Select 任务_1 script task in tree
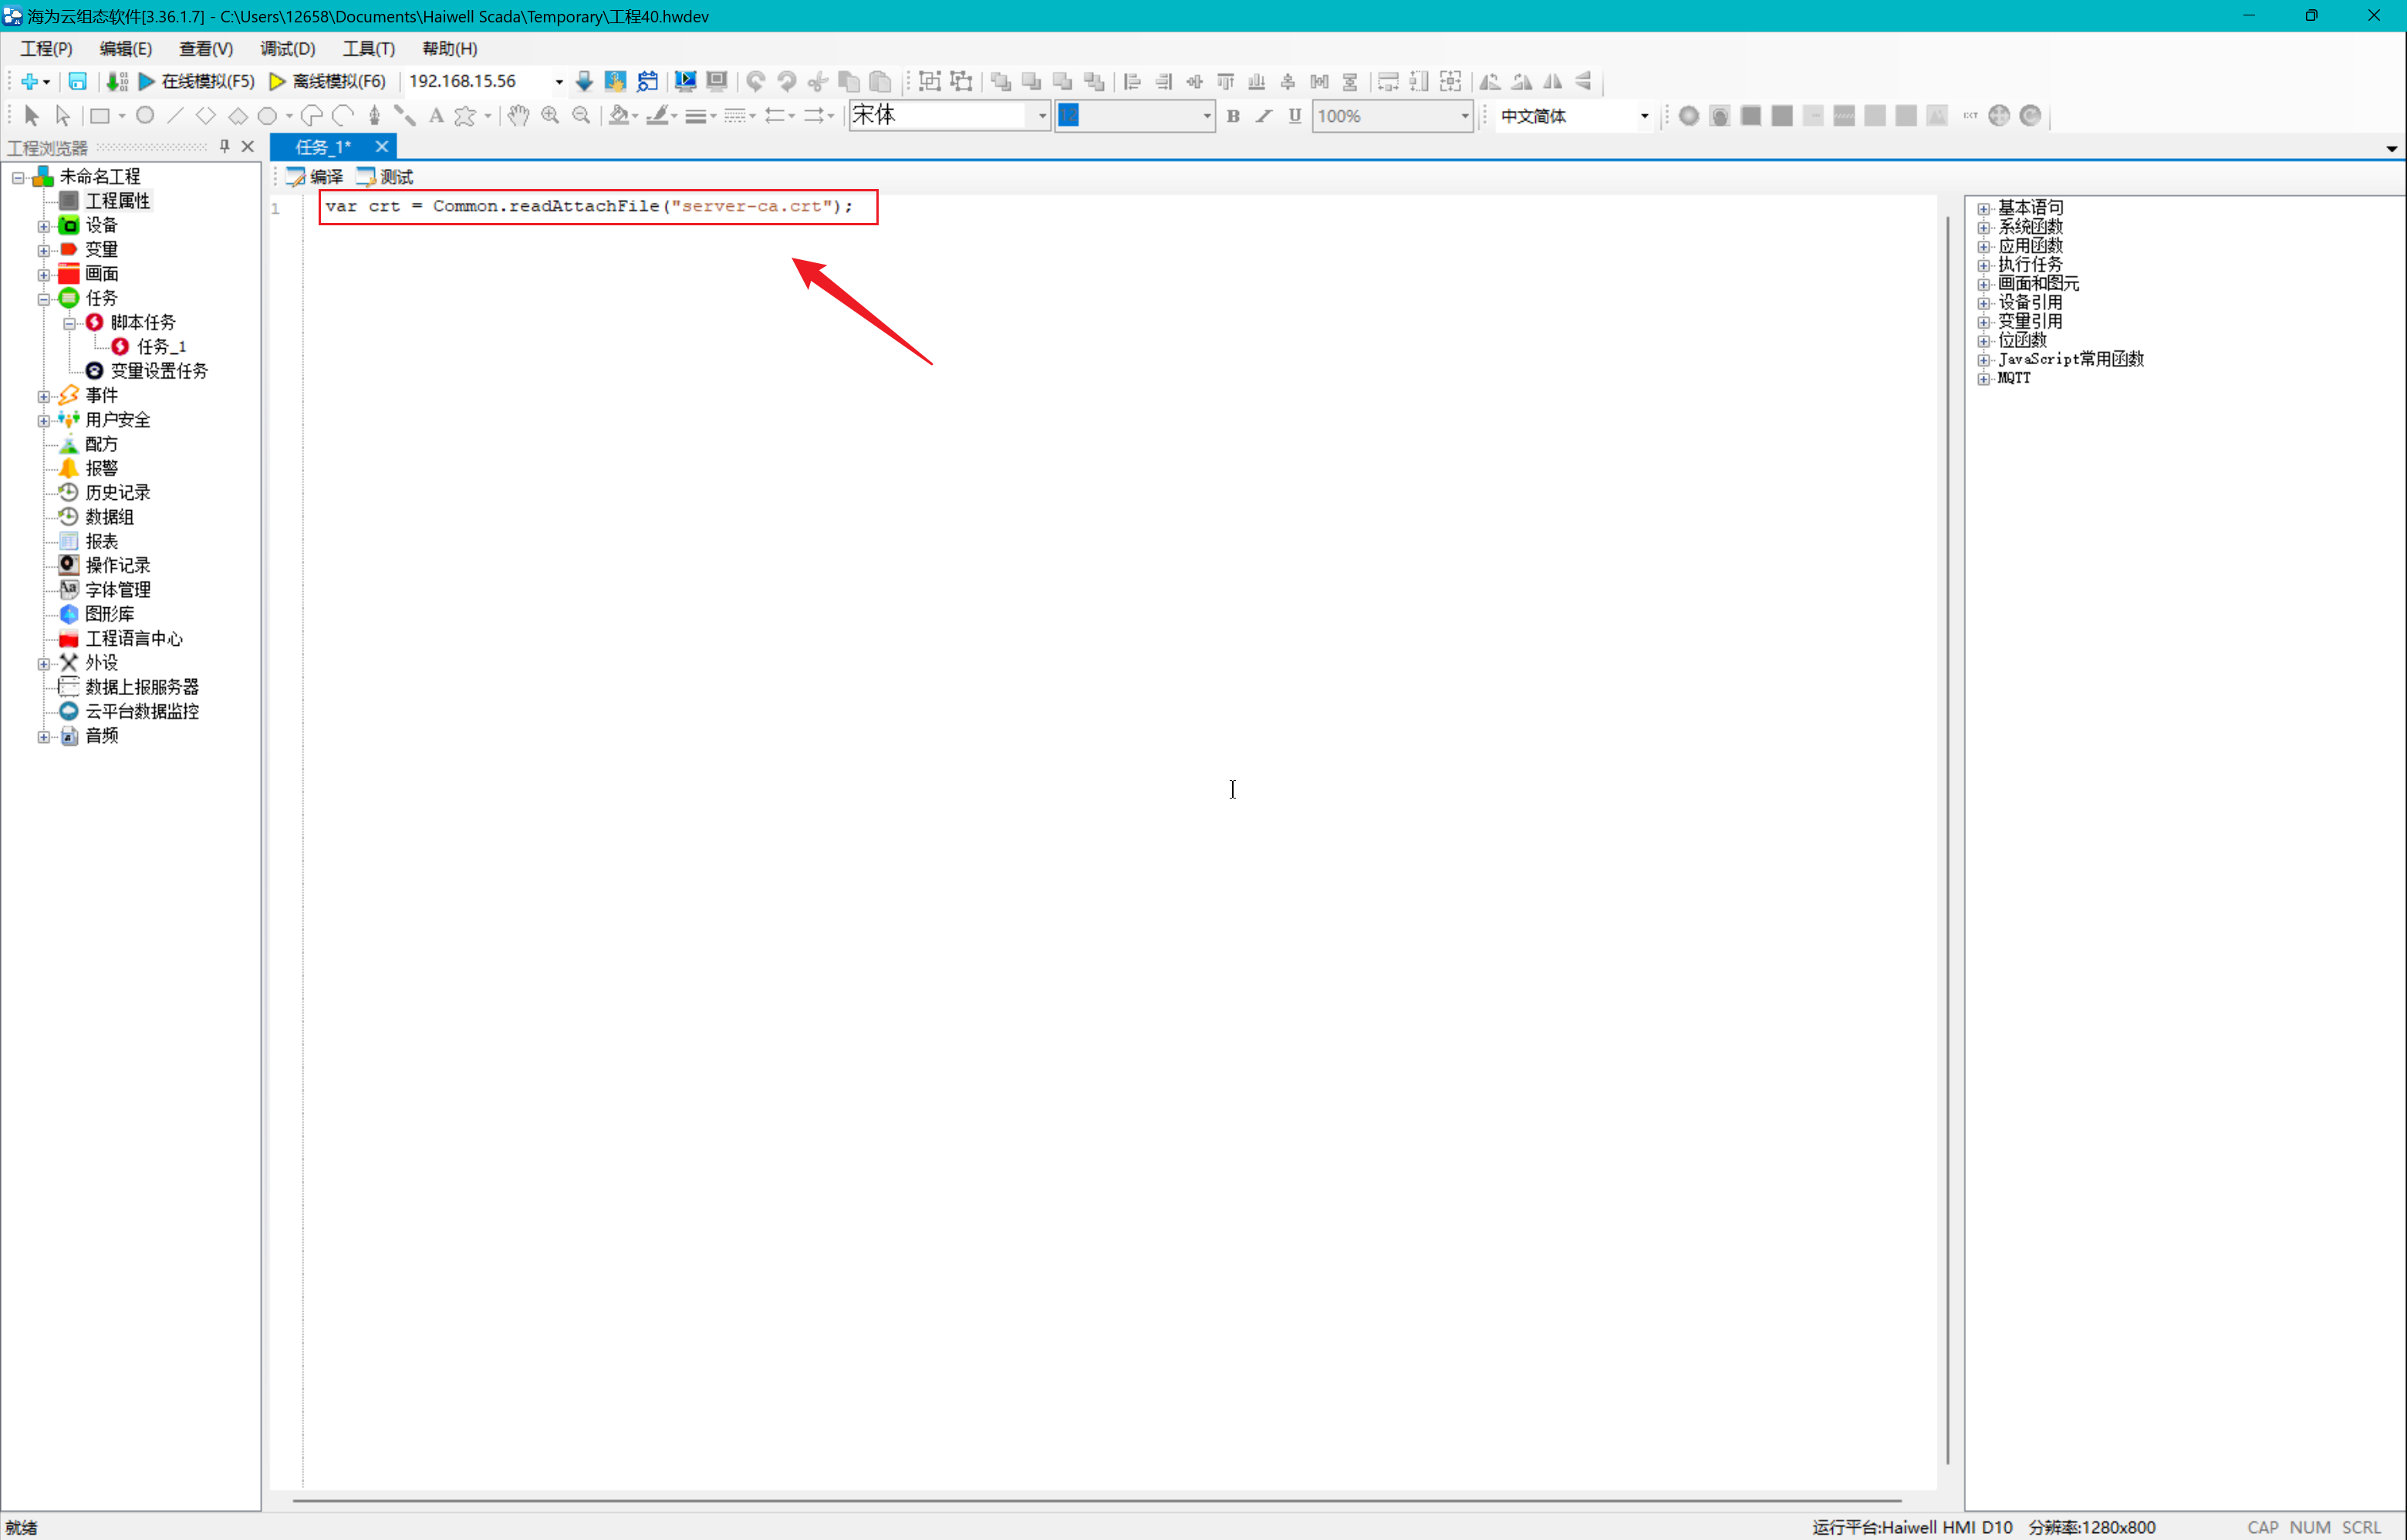Screen dimensions: 2407x1540 (x=161, y=347)
